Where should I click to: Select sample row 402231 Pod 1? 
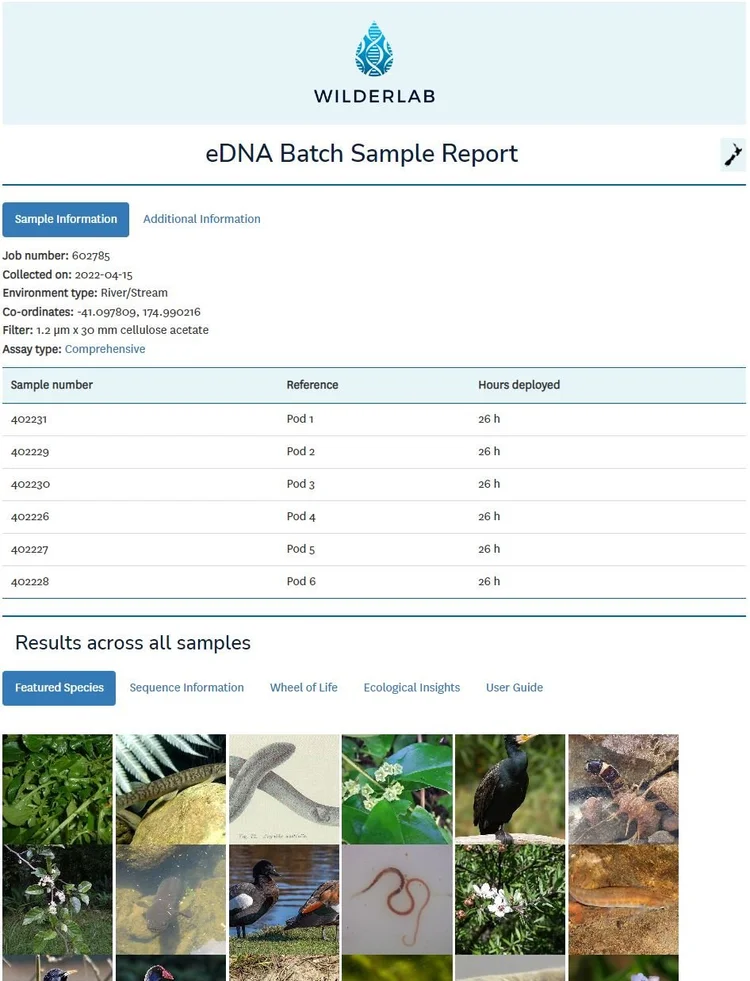coord(374,419)
